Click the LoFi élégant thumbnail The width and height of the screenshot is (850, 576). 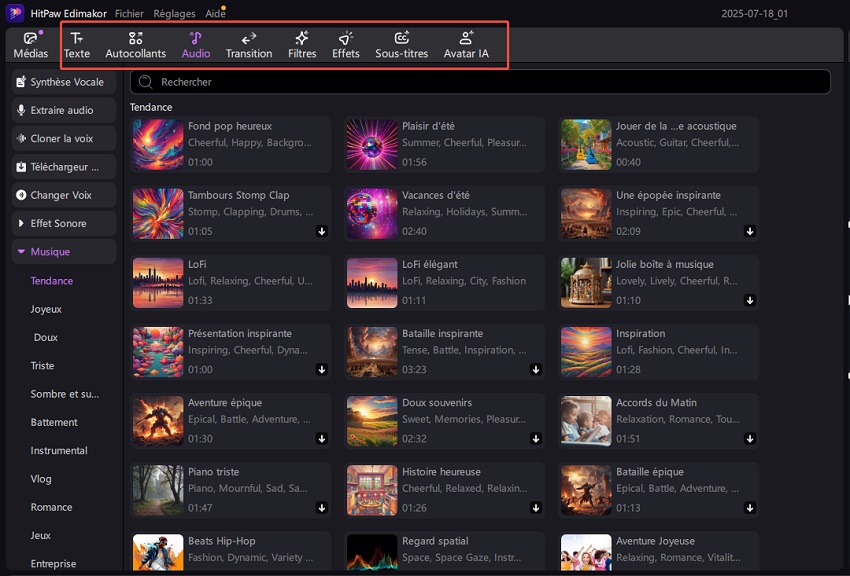click(x=372, y=283)
